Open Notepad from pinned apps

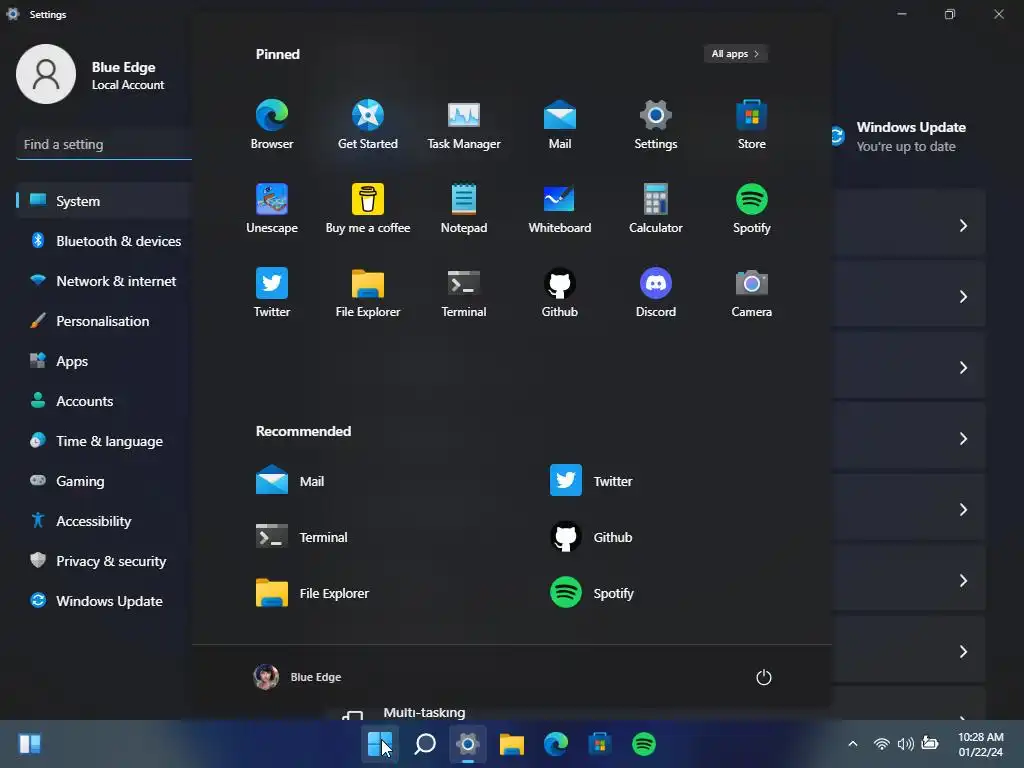[464, 208]
